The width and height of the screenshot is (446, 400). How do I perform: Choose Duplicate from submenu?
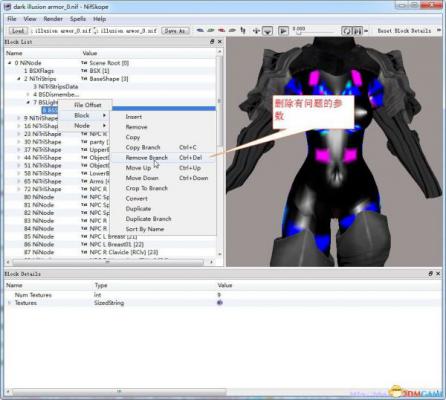click(x=163, y=209)
